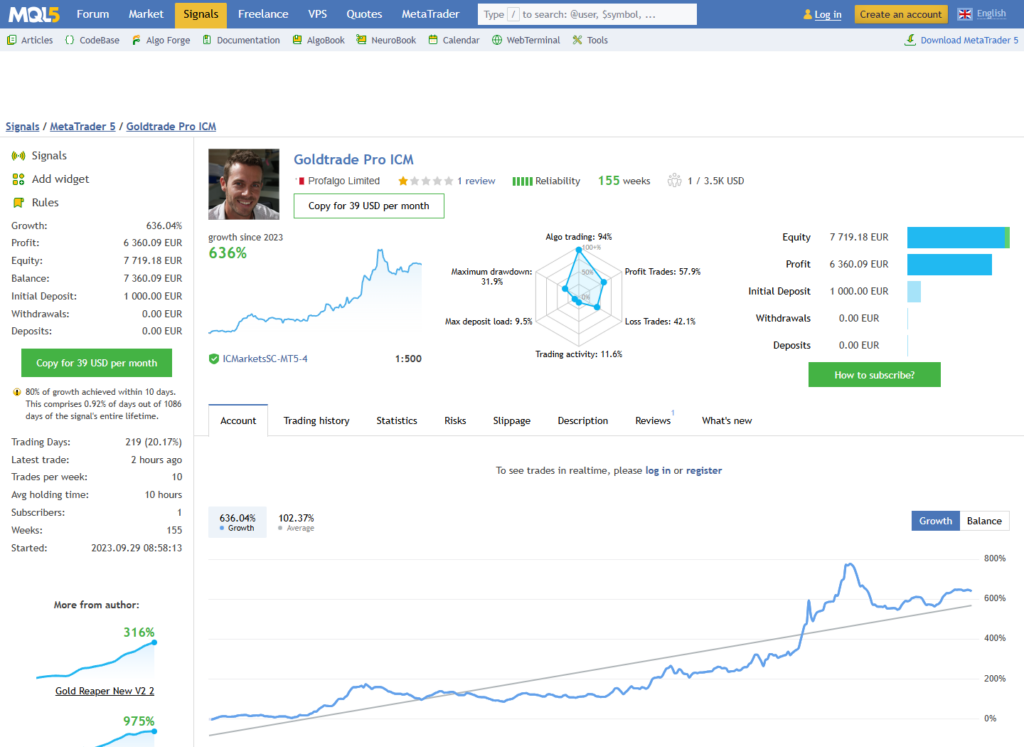Open CodeBase braces icon
Viewport: 1024px width, 747px height.
pos(70,40)
